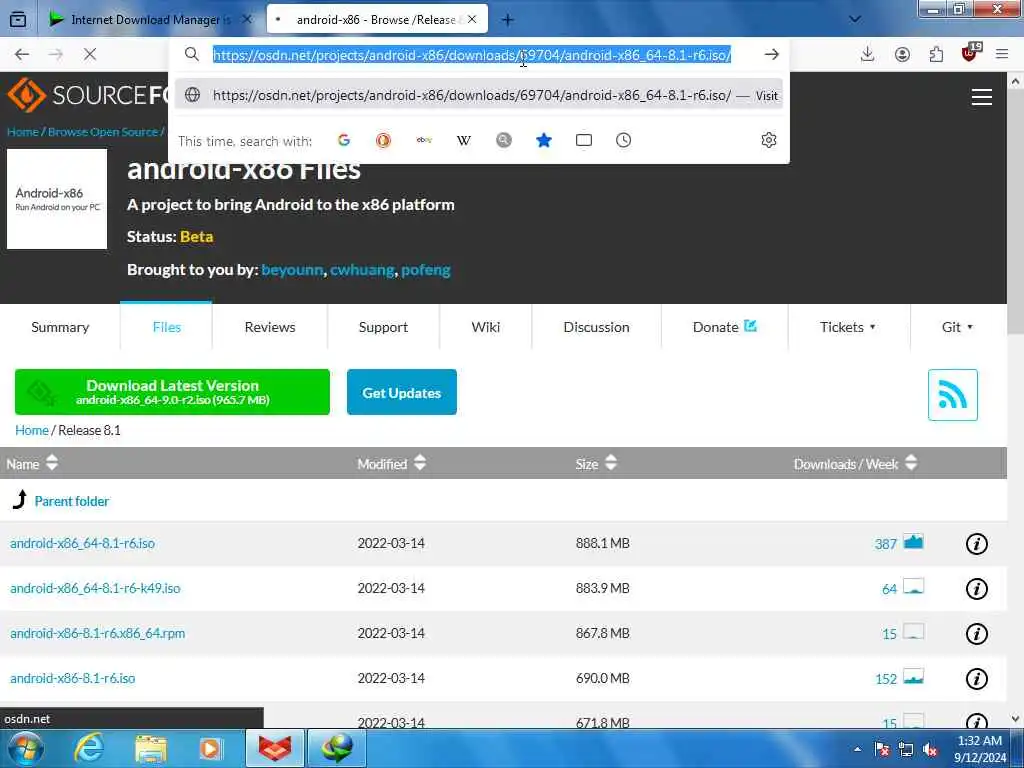Search this time in open tabs

tap(584, 140)
